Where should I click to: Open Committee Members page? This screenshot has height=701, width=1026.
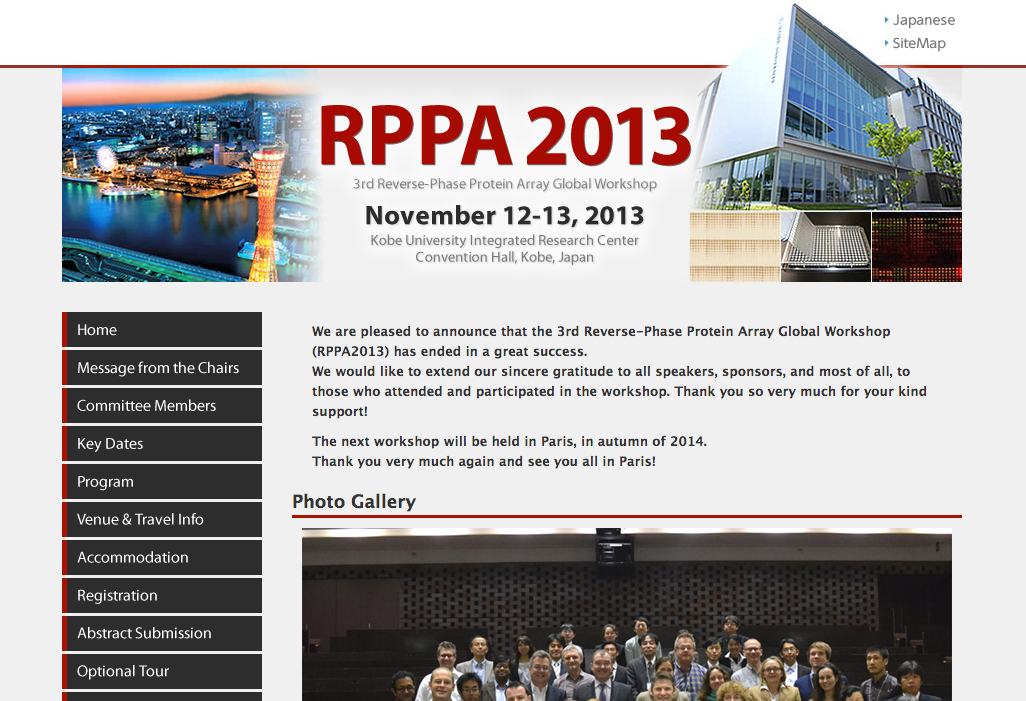pyautogui.click(x=162, y=406)
